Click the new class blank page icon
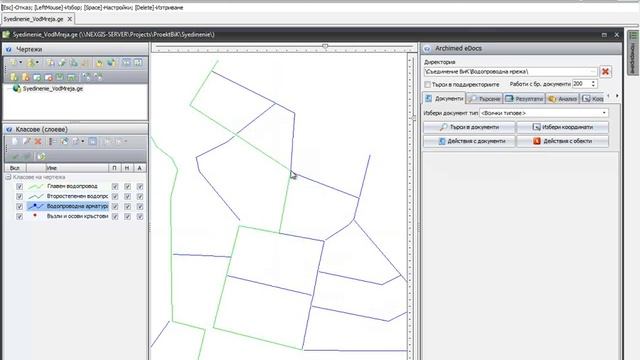 [15, 141]
